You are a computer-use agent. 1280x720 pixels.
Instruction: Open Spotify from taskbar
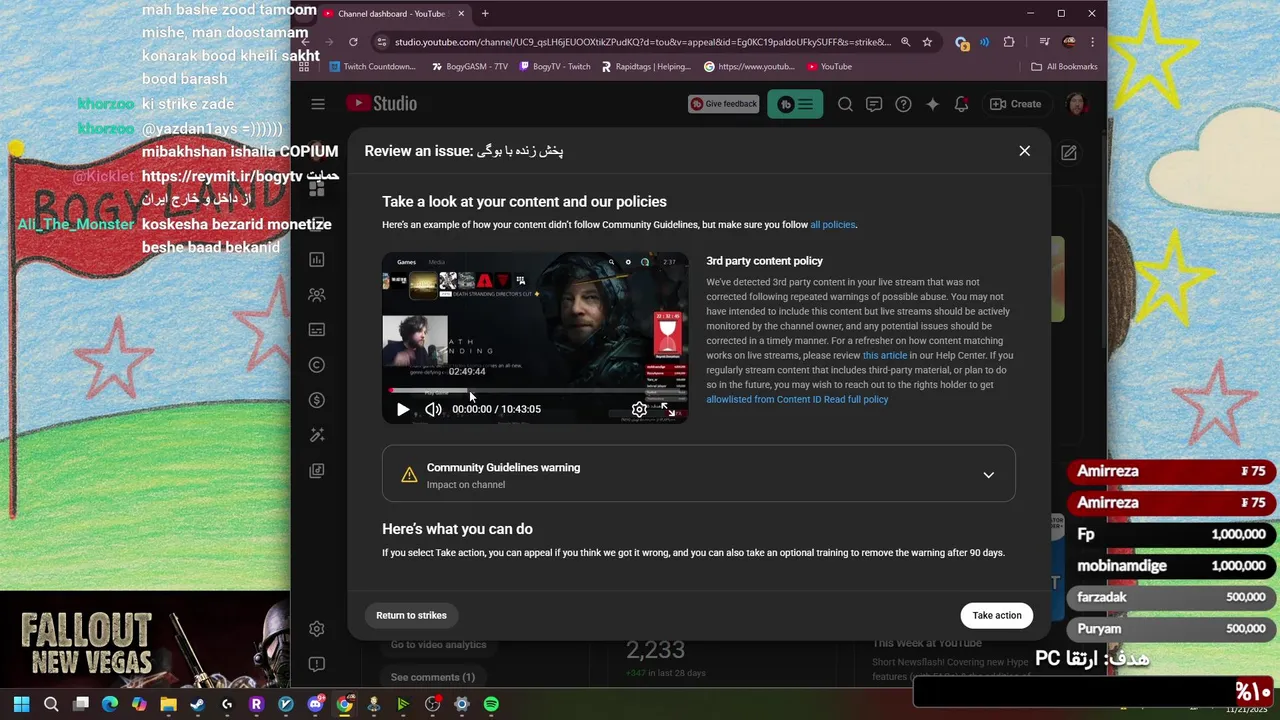pos(491,704)
